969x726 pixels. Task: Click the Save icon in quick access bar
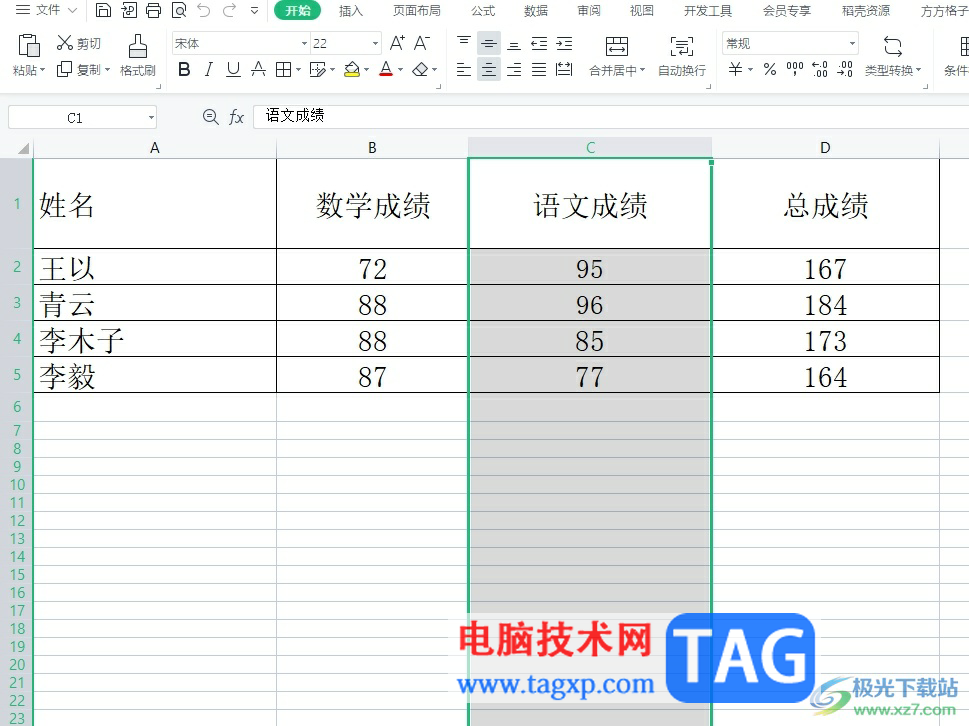click(103, 11)
